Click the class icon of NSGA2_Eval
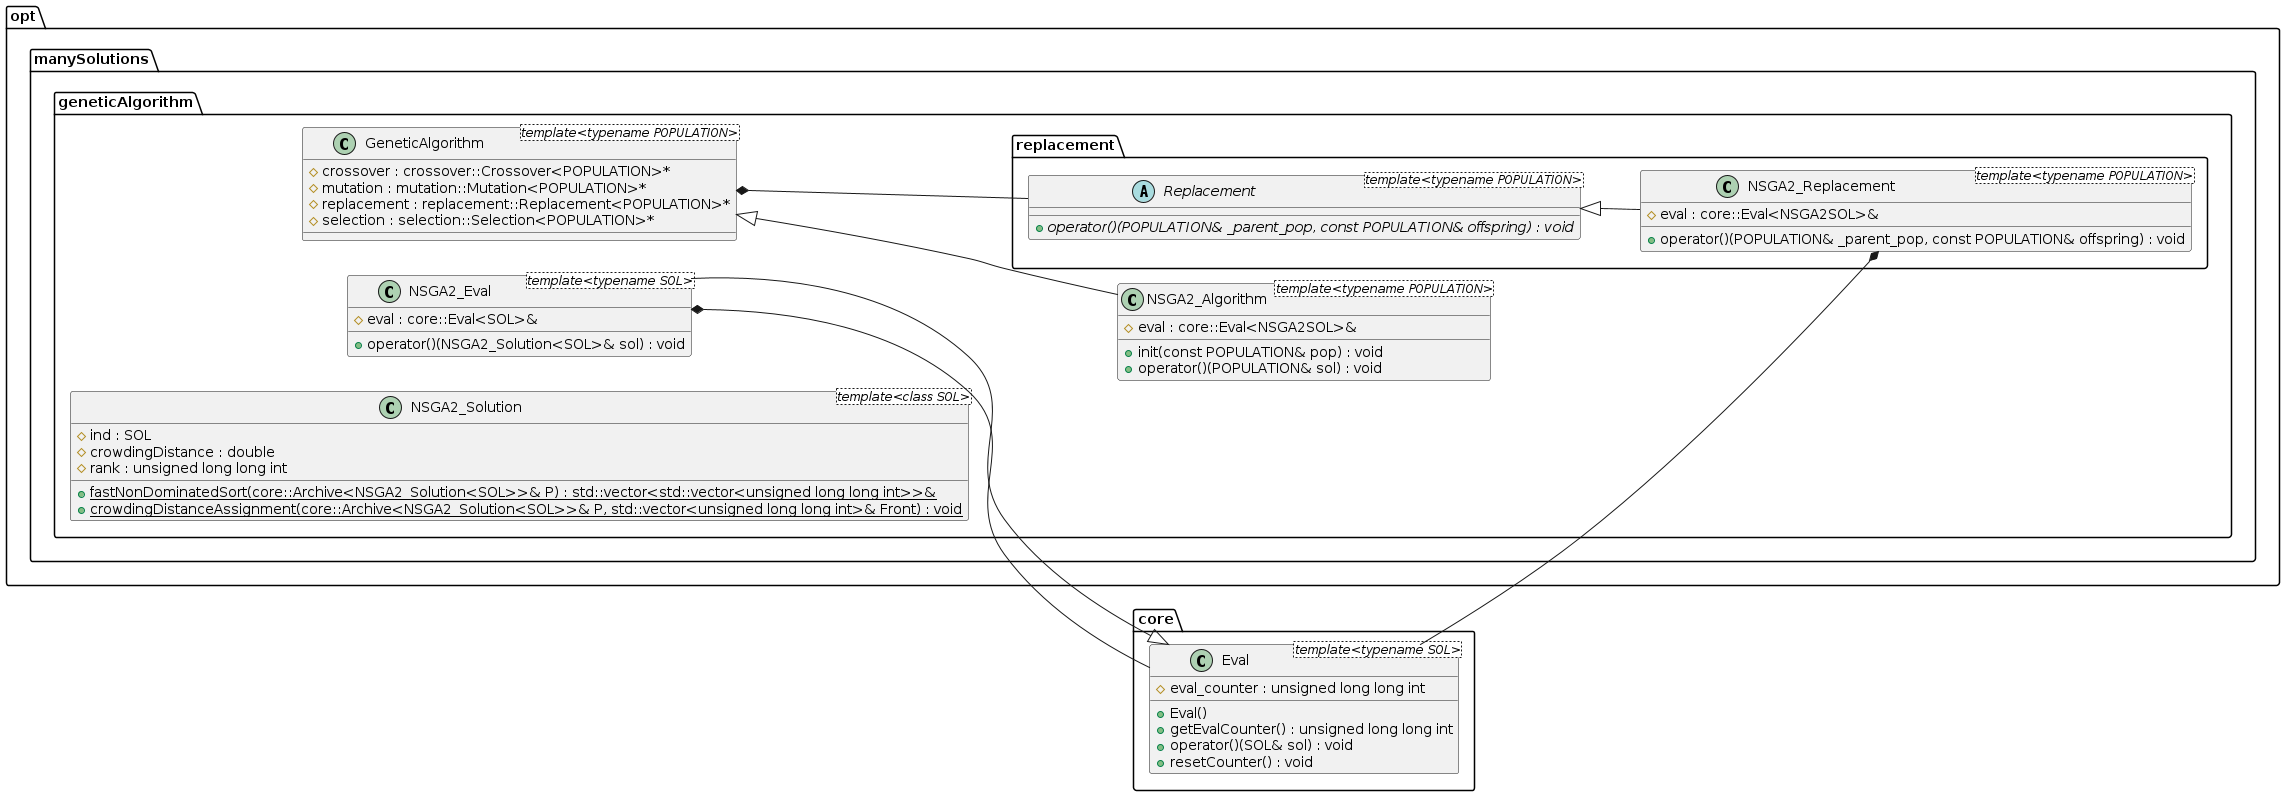Screen dimensions: 2285x796 390,292
